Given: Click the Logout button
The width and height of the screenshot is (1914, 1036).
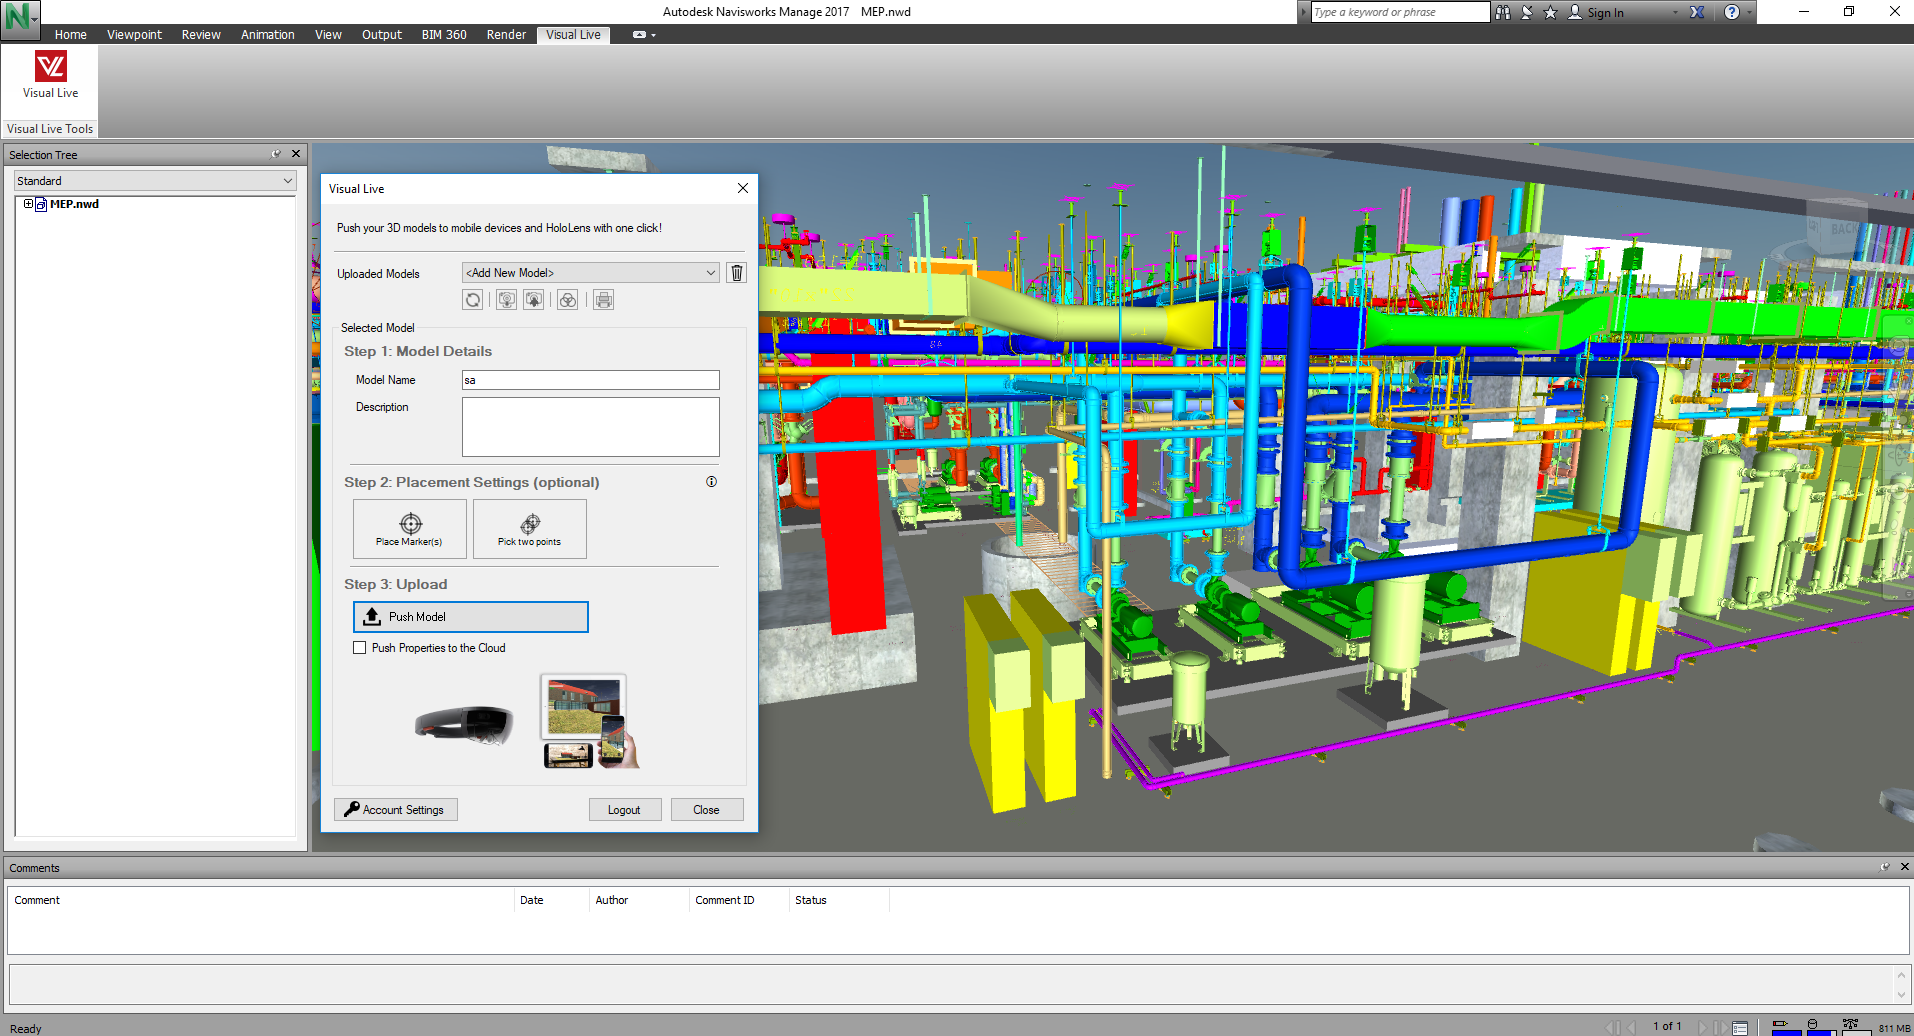Looking at the screenshot, I should pos(624,810).
